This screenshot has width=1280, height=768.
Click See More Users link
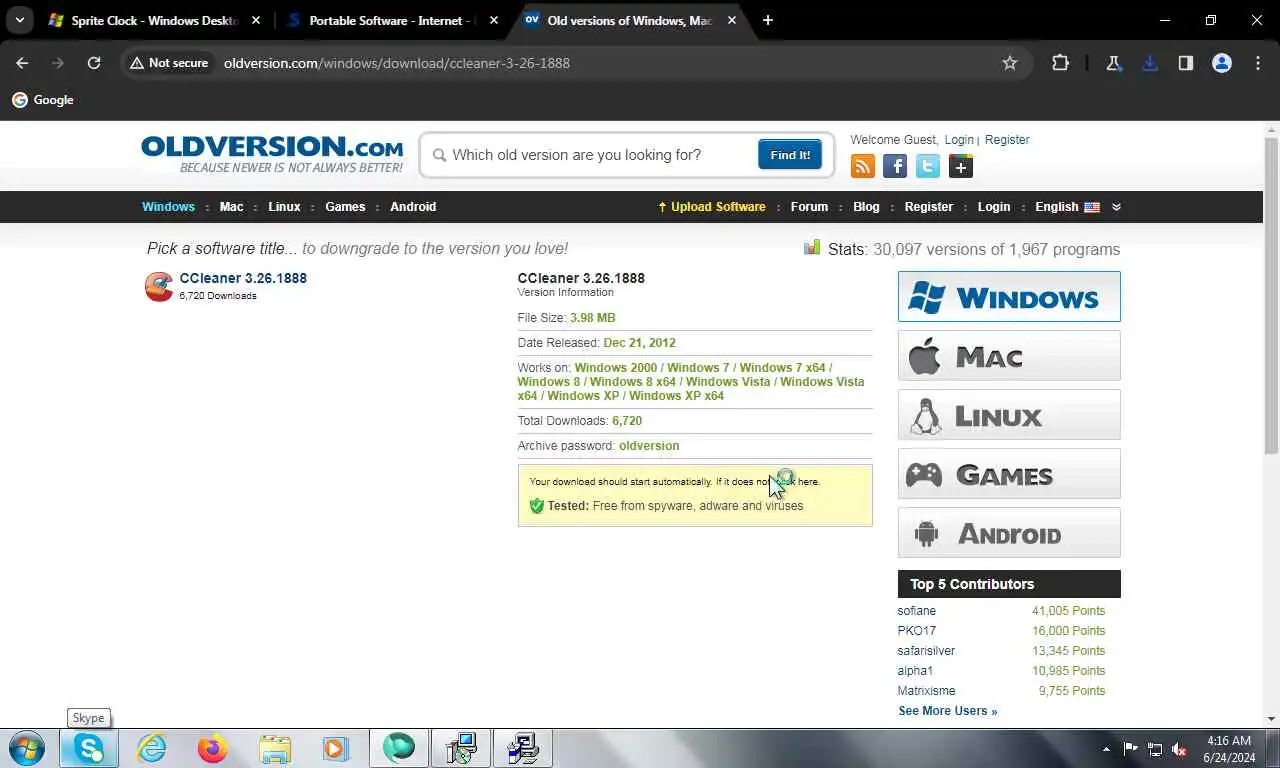[x=948, y=711]
